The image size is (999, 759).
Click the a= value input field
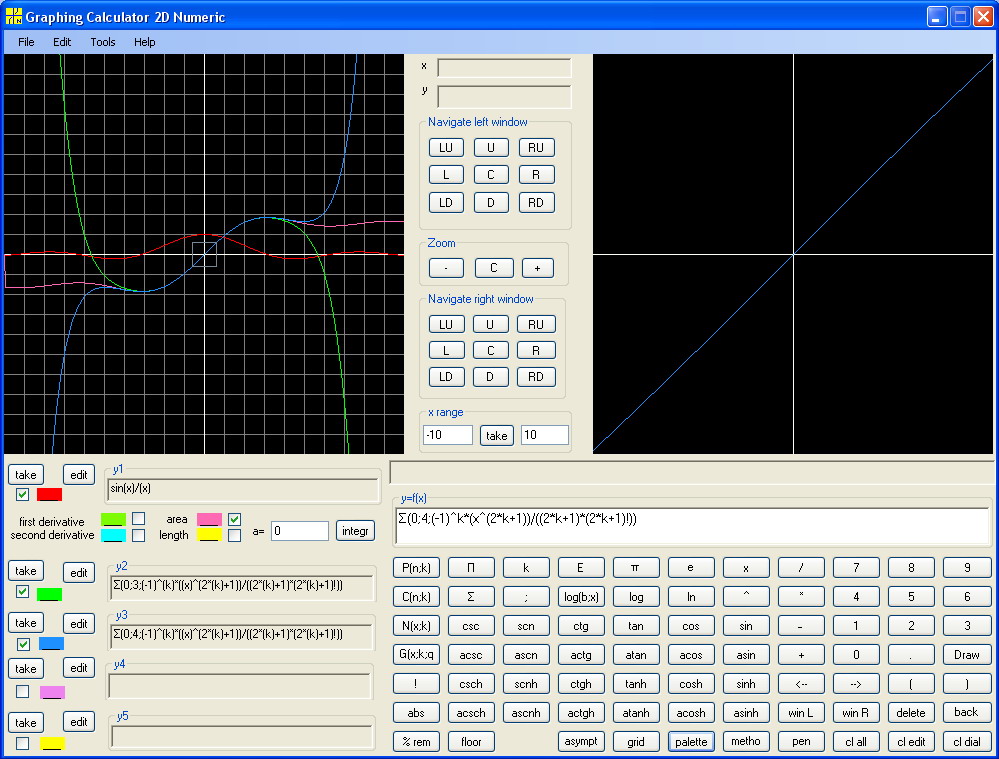click(x=299, y=531)
